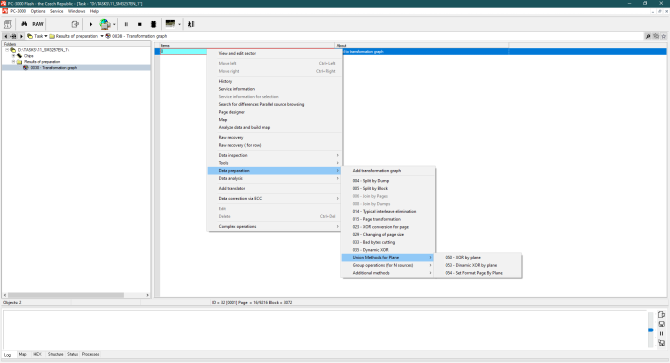Screen dimensions: 670x363
Task: Choose 005 - Split by Block
Action: pos(388,188)
